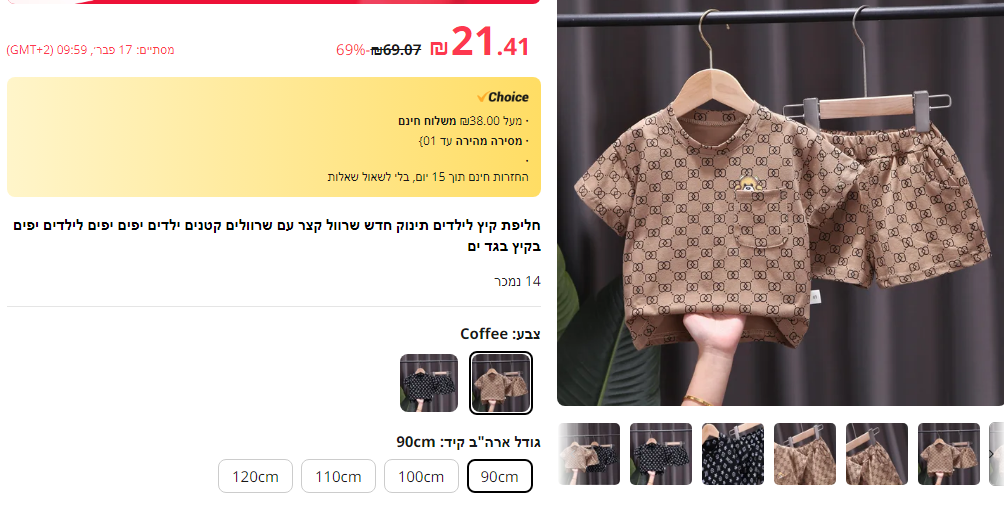Image resolution: width=1004 pixels, height=516 pixels.
Task: Open thumbnail showing both coffee and black sets
Action: point(589,454)
